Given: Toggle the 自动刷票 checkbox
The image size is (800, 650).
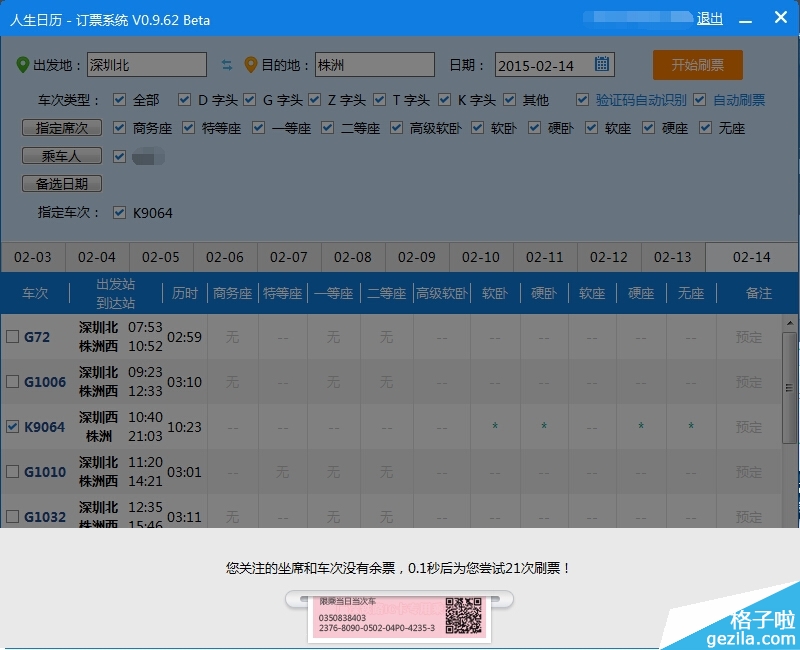Looking at the screenshot, I should tap(699, 100).
